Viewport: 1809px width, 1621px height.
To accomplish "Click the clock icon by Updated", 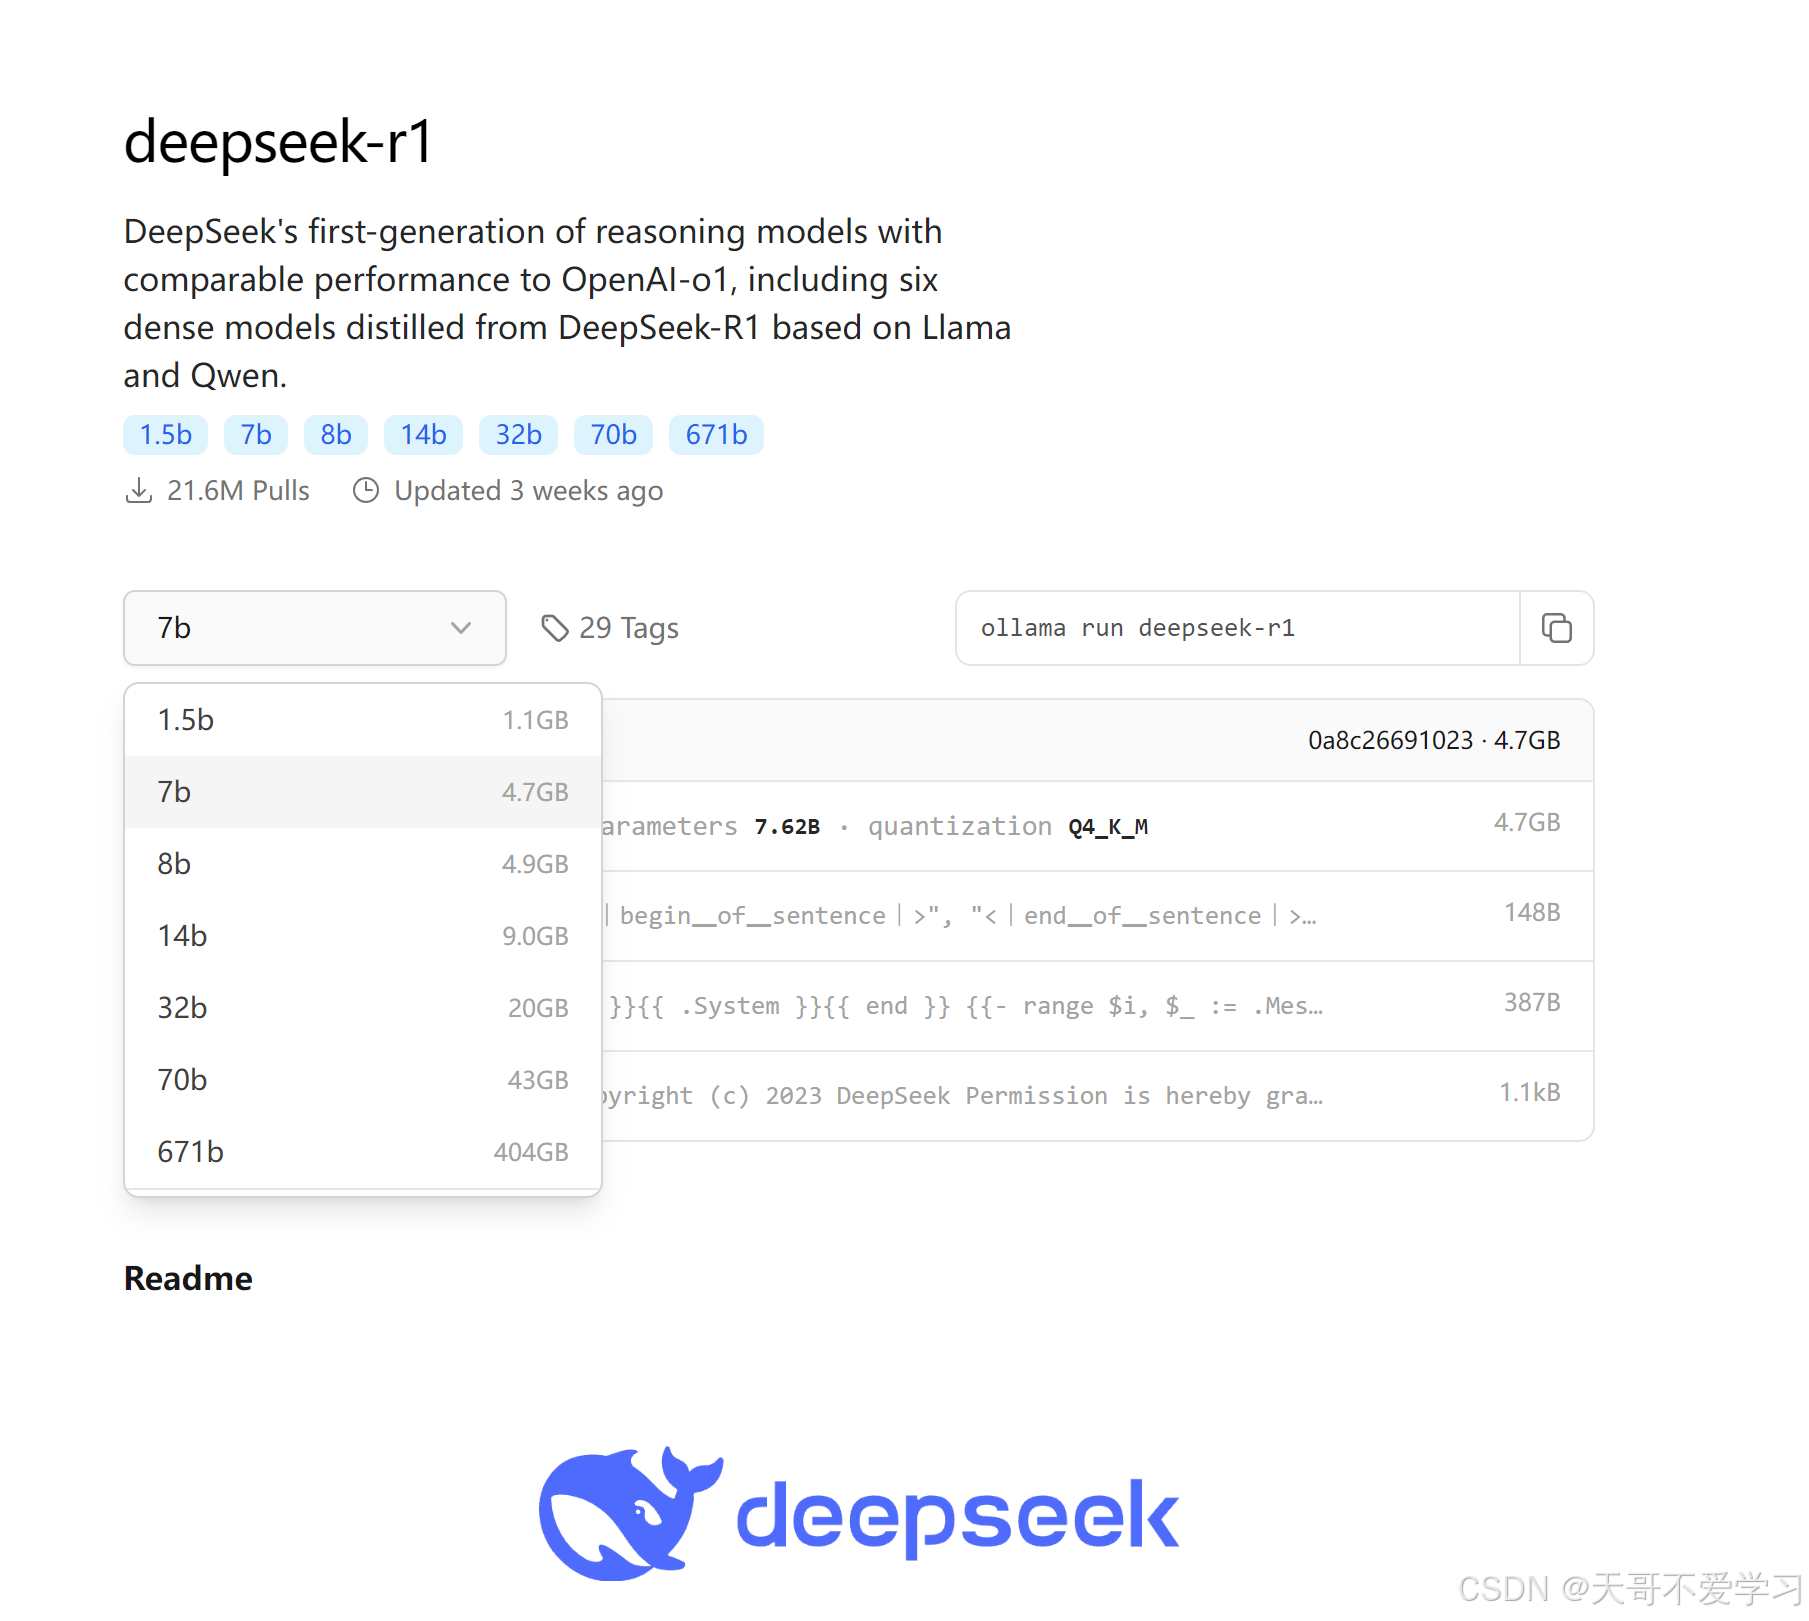I will tap(366, 491).
